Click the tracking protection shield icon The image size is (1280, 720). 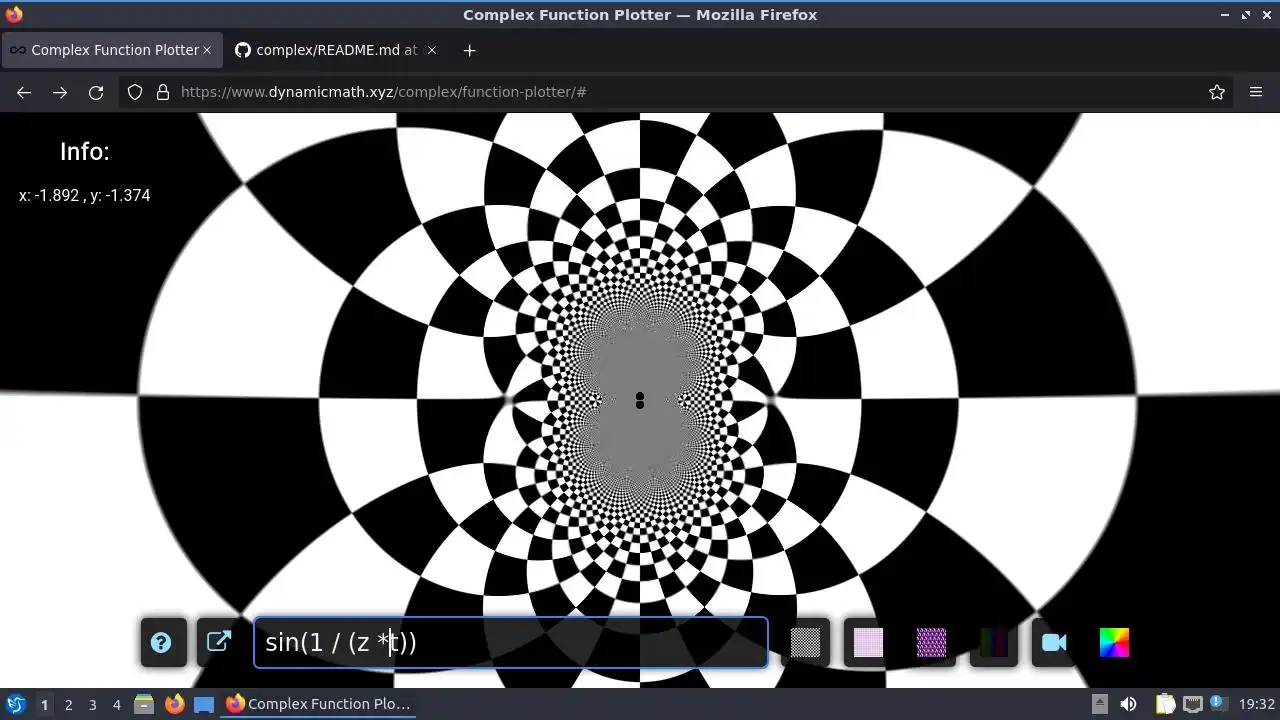[x=135, y=92]
